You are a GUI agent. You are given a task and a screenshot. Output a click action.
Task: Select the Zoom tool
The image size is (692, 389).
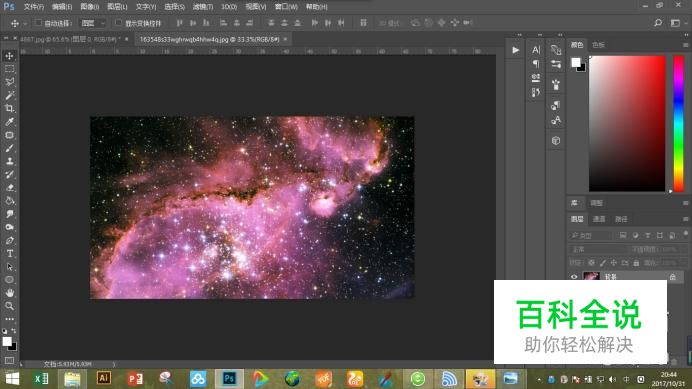click(x=9, y=306)
